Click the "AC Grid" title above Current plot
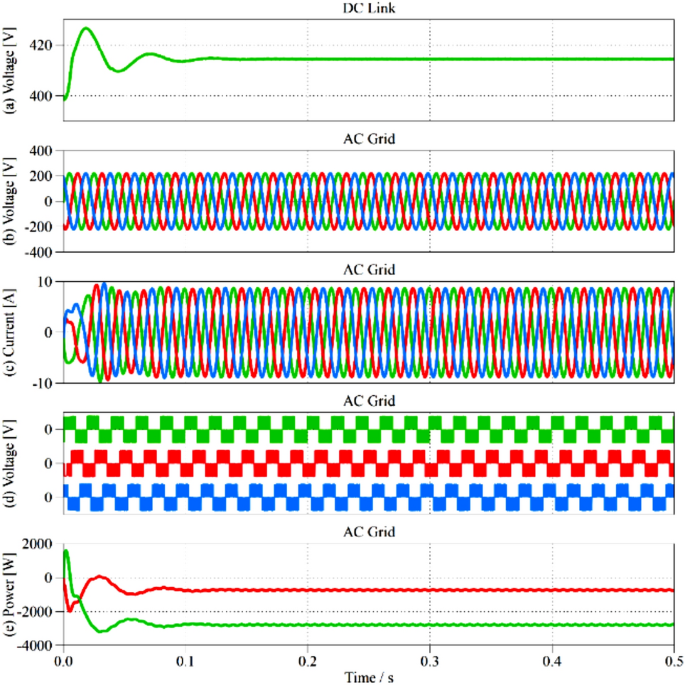 (x=369, y=270)
